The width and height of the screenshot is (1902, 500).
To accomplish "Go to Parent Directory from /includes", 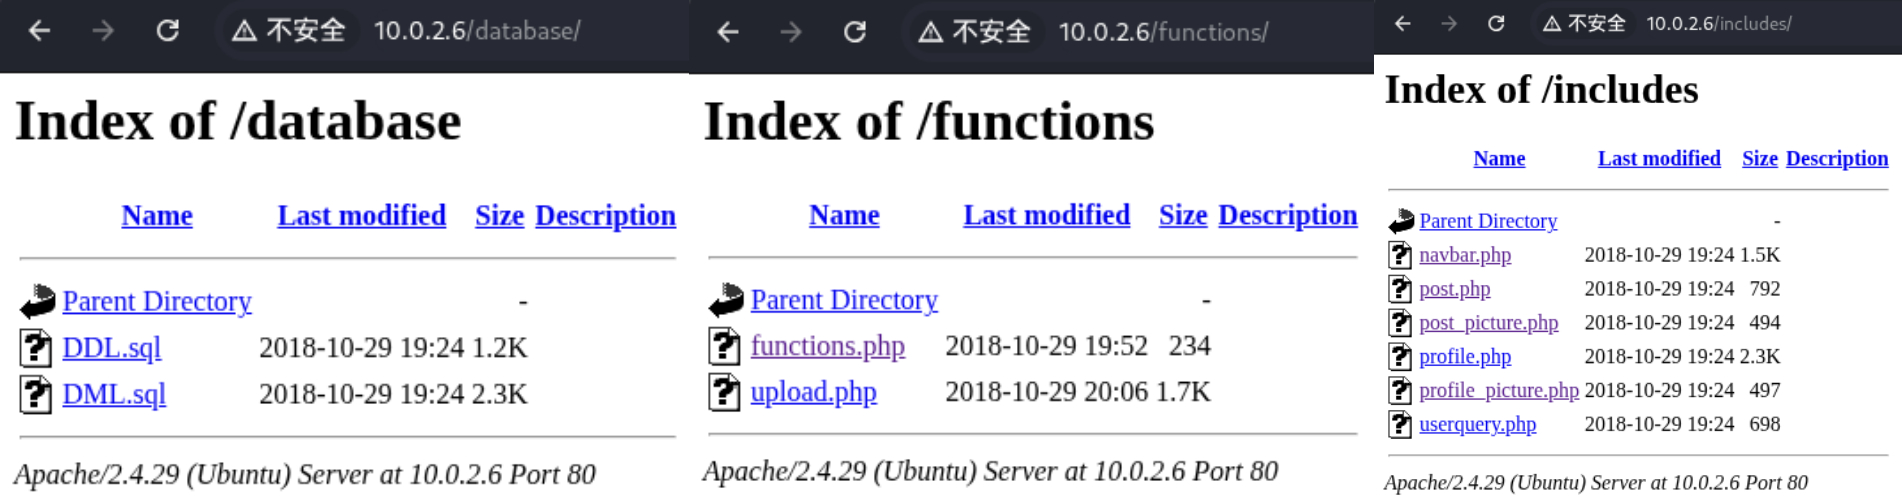I will pos(1488,221).
